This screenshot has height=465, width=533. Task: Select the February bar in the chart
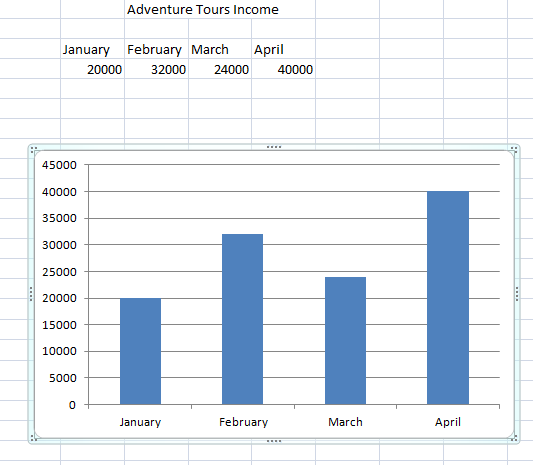[x=242, y=319]
